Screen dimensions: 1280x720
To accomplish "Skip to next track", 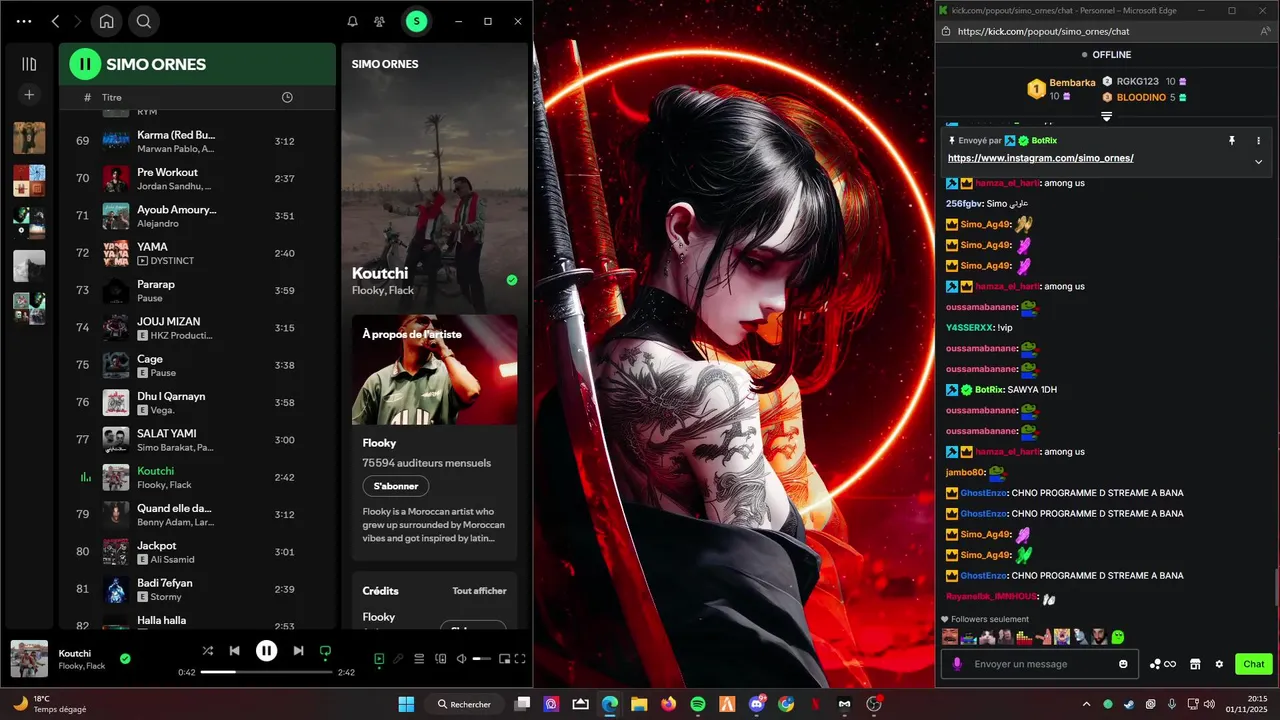I will [298, 651].
